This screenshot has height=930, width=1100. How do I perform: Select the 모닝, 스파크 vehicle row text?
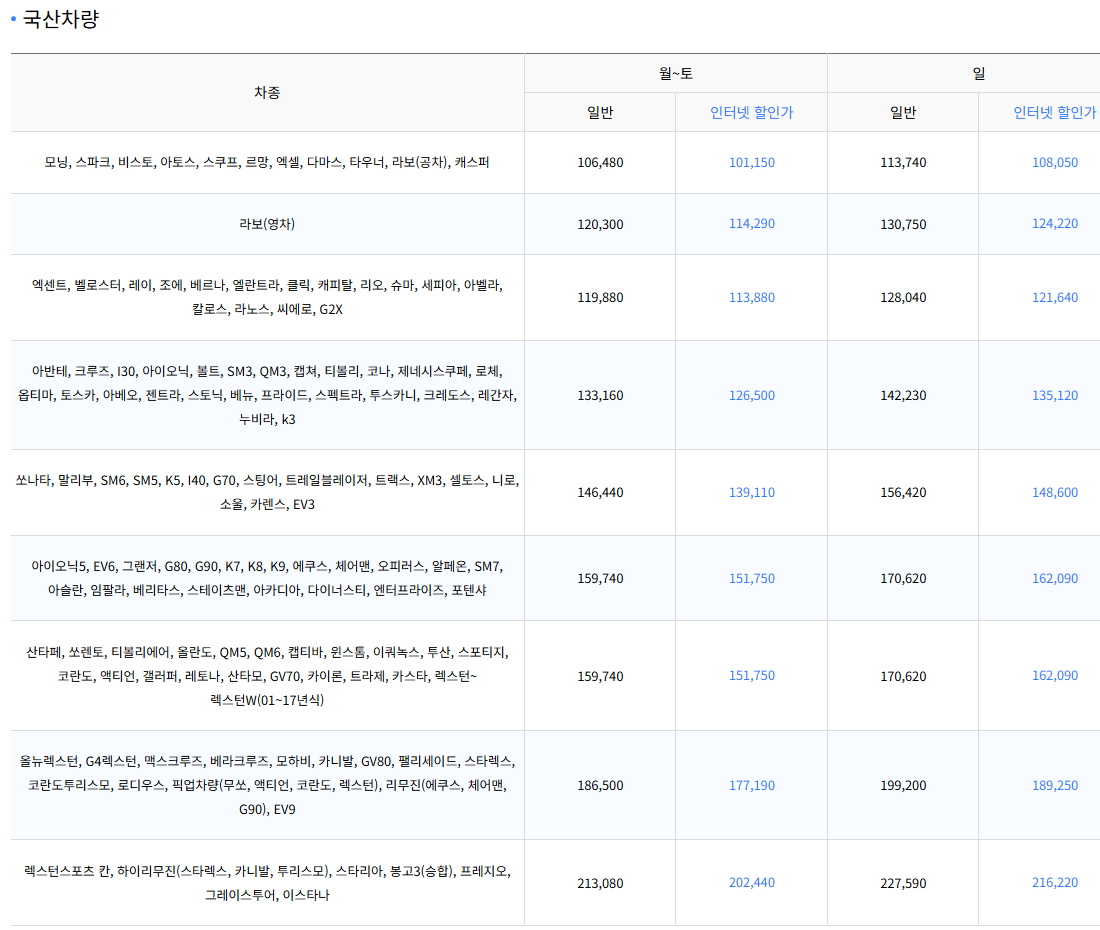(267, 162)
